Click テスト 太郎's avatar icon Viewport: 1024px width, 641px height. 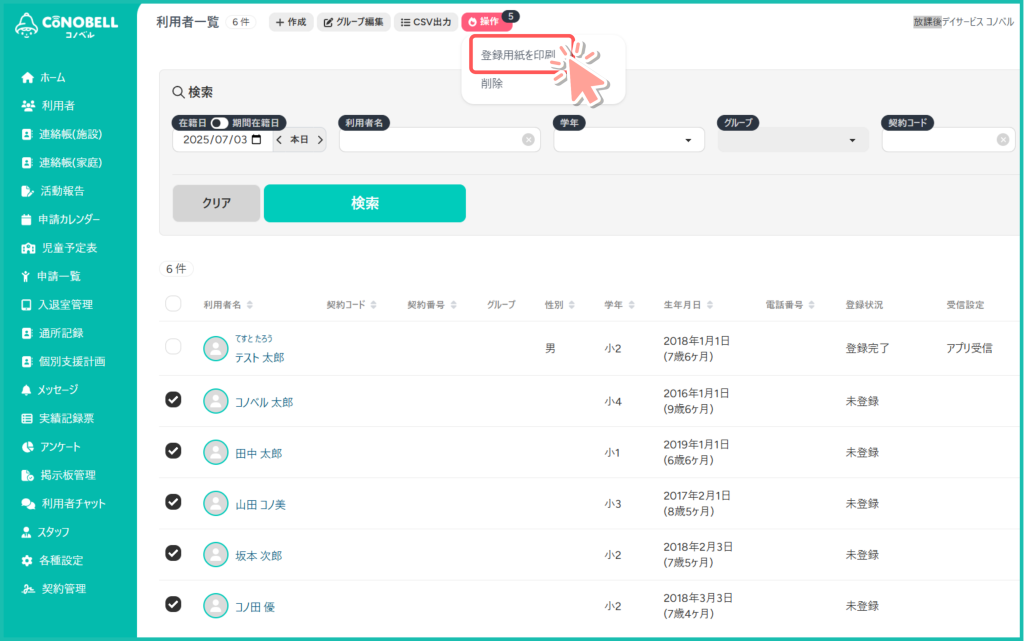215,348
